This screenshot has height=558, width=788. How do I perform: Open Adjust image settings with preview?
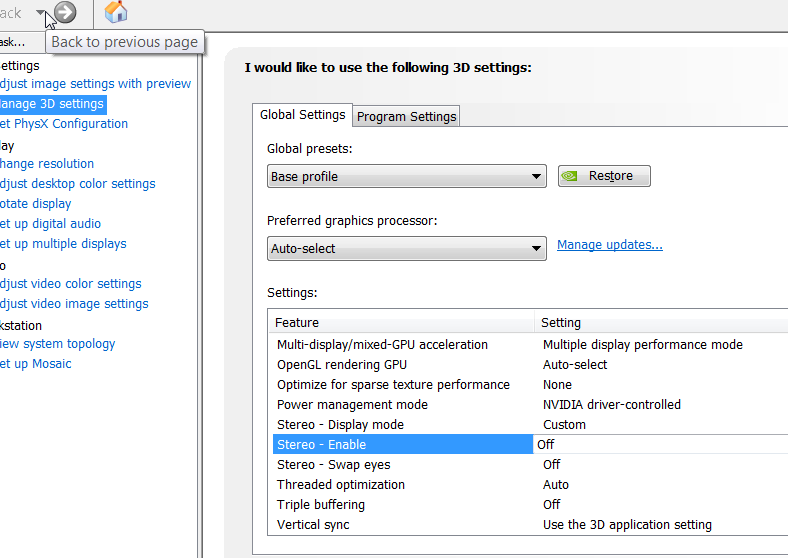click(95, 83)
